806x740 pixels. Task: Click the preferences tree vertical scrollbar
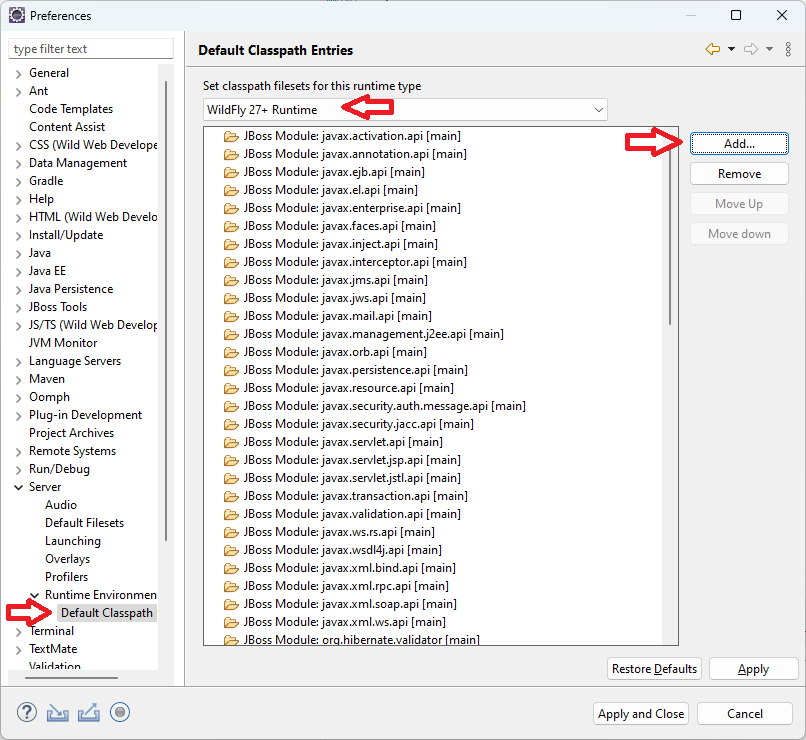(x=166, y=311)
